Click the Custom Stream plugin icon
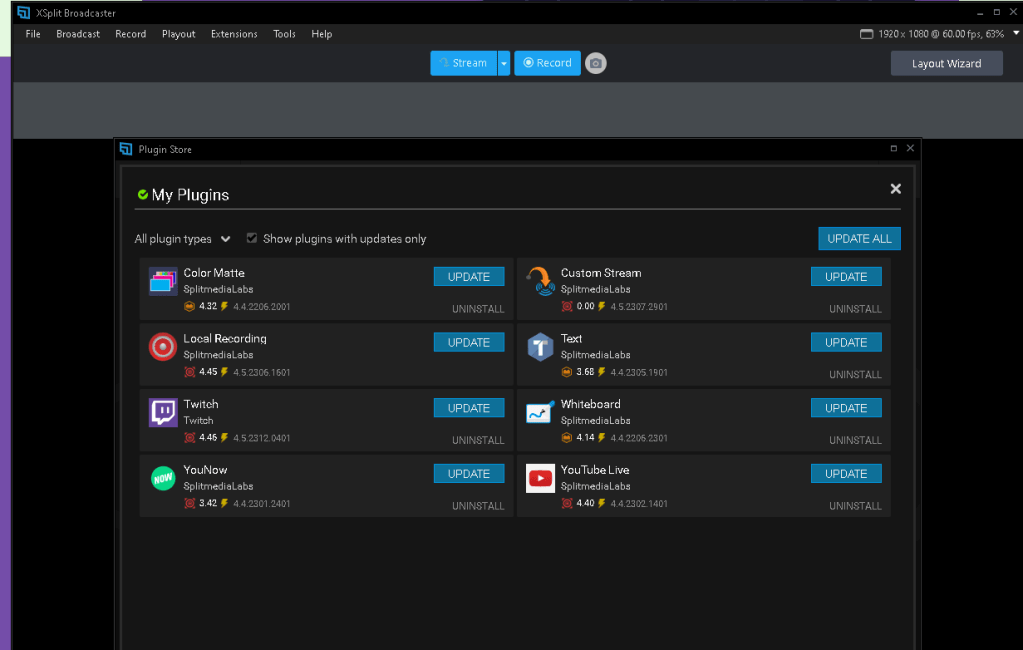Viewport: 1023px width, 650px height. 540,281
